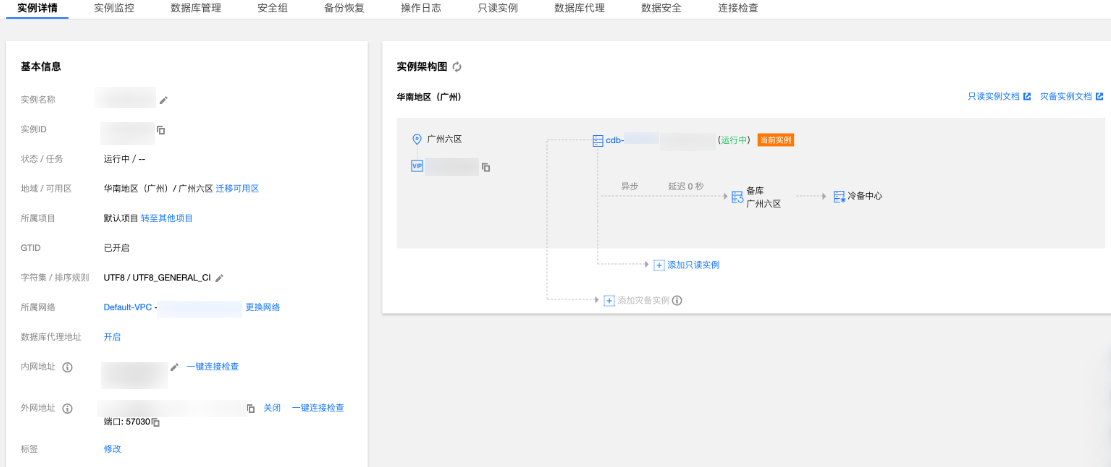Viewport: 1111px width, 467px height.
Task: Click the info icon beside 添加灾备实例
Action: [677, 301]
